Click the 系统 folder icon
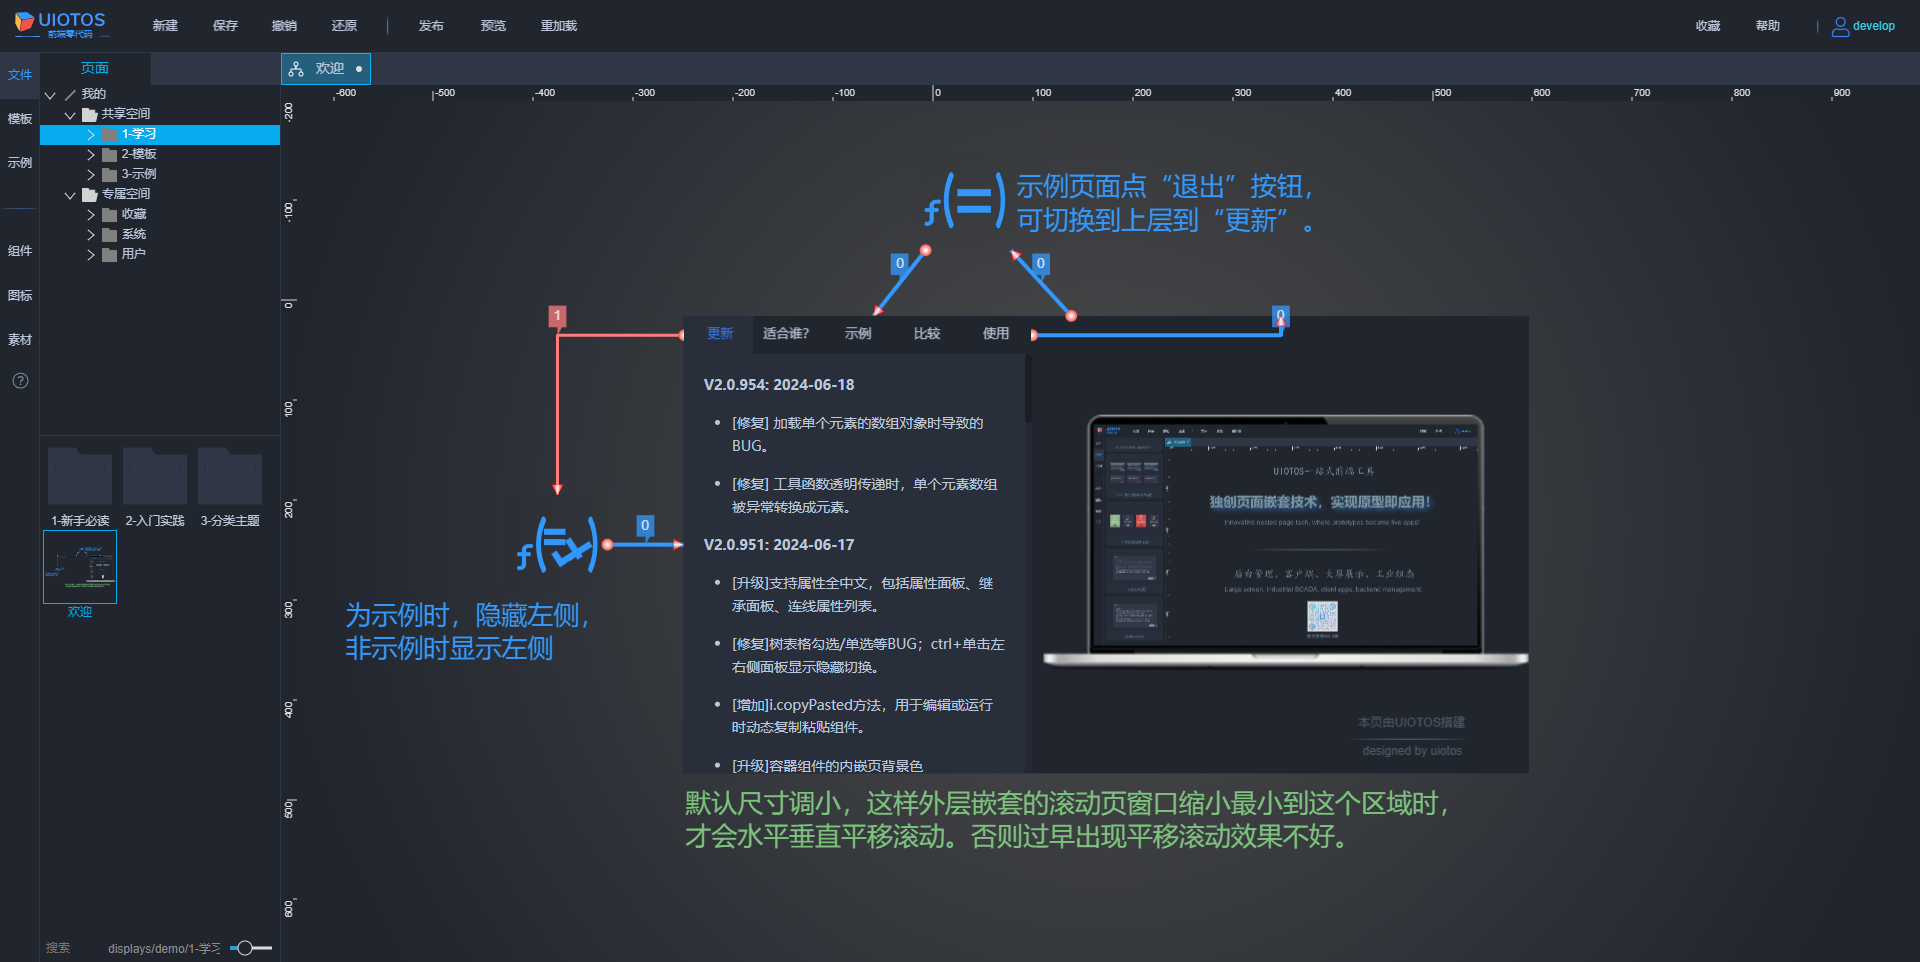Screen dimensions: 1920x962 [110, 234]
